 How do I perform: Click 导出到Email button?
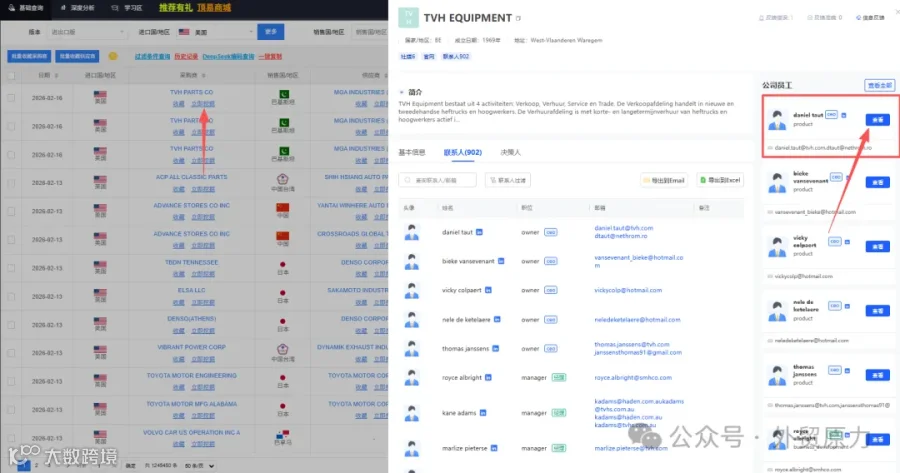[x=664, y=180]
